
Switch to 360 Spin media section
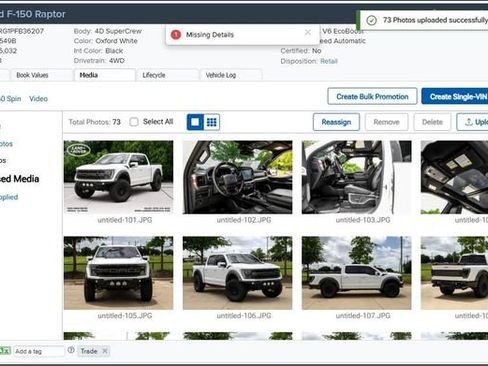point(10,99)
